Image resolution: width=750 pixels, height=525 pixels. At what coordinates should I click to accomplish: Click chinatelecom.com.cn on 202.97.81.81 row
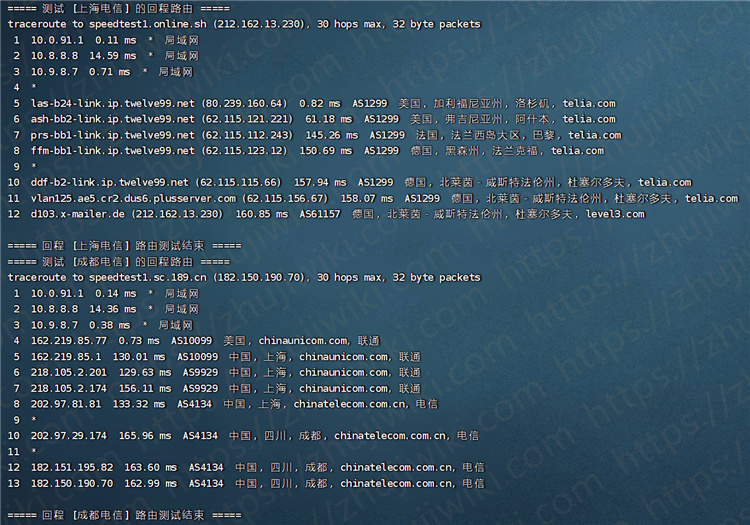coord(350,404)
